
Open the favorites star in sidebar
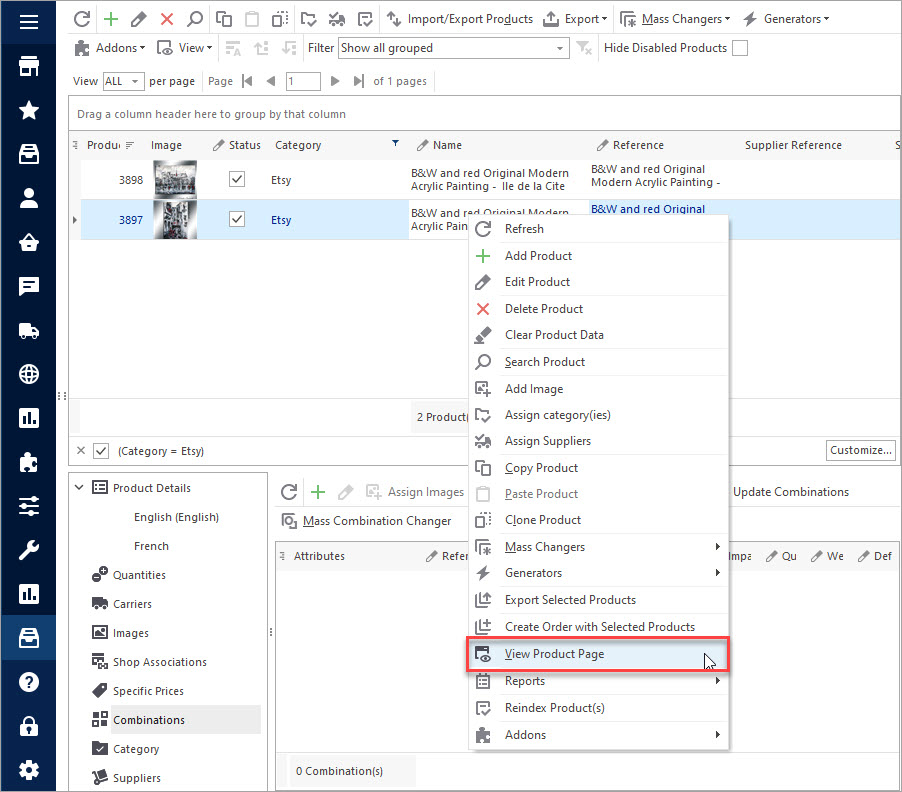pos(29,110)
